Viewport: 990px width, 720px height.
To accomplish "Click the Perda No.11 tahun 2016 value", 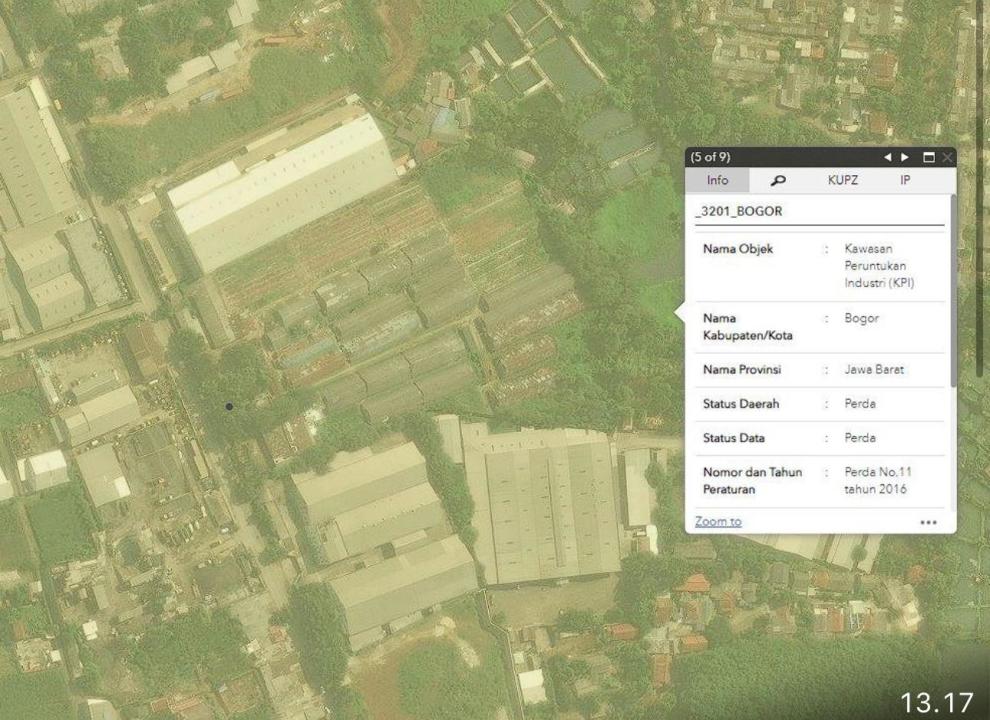I will coord(878,480).
